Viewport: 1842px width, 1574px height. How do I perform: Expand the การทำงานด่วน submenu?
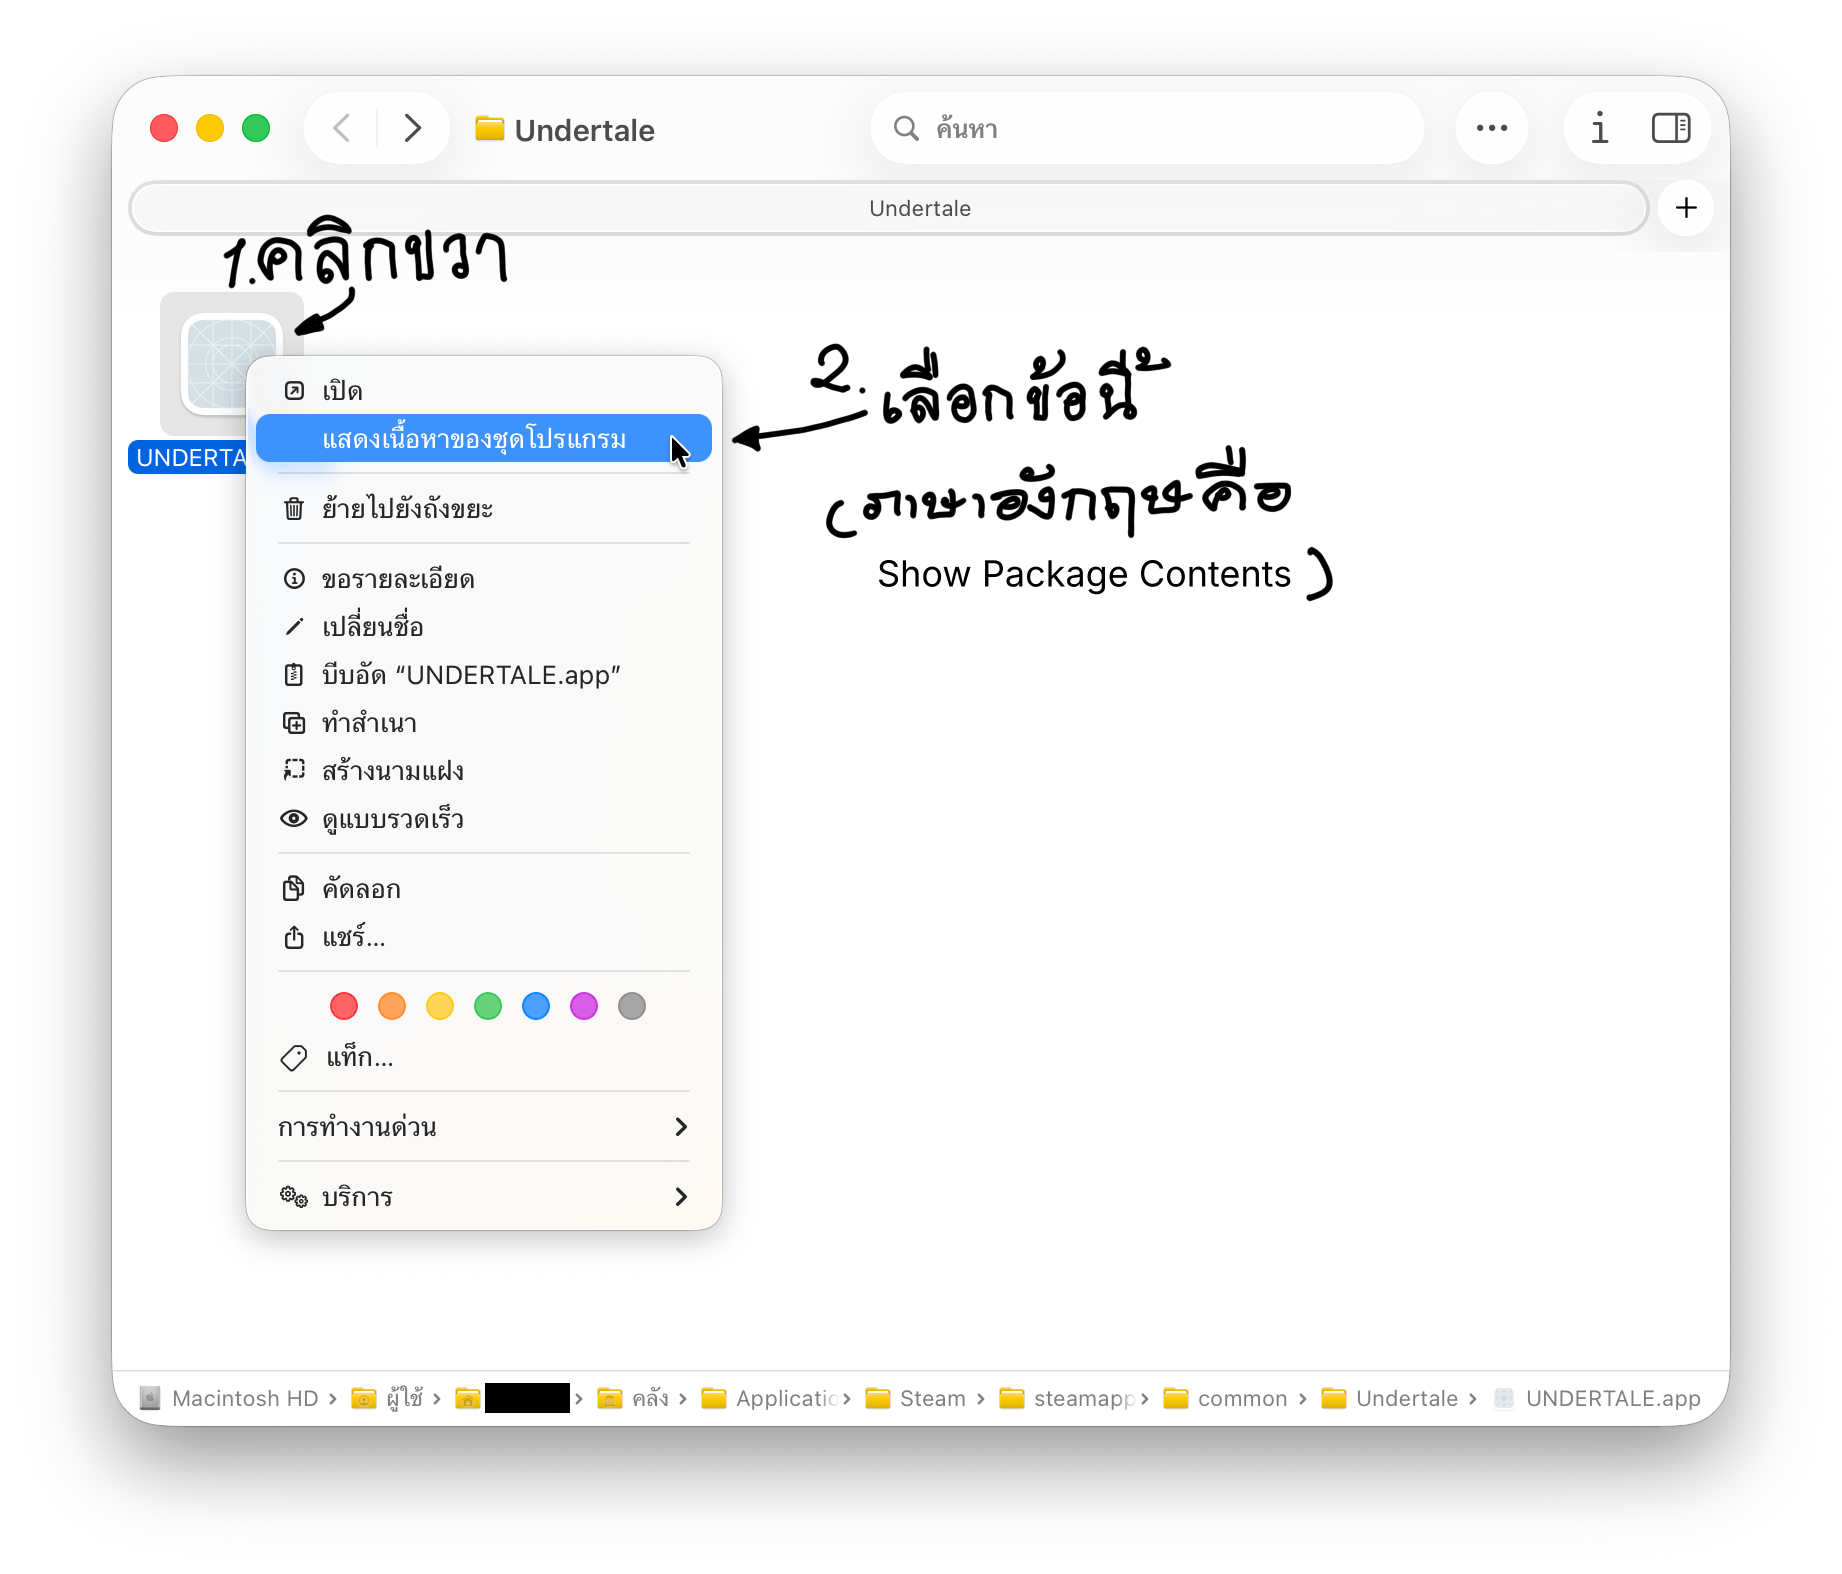tap(484, 1127)
